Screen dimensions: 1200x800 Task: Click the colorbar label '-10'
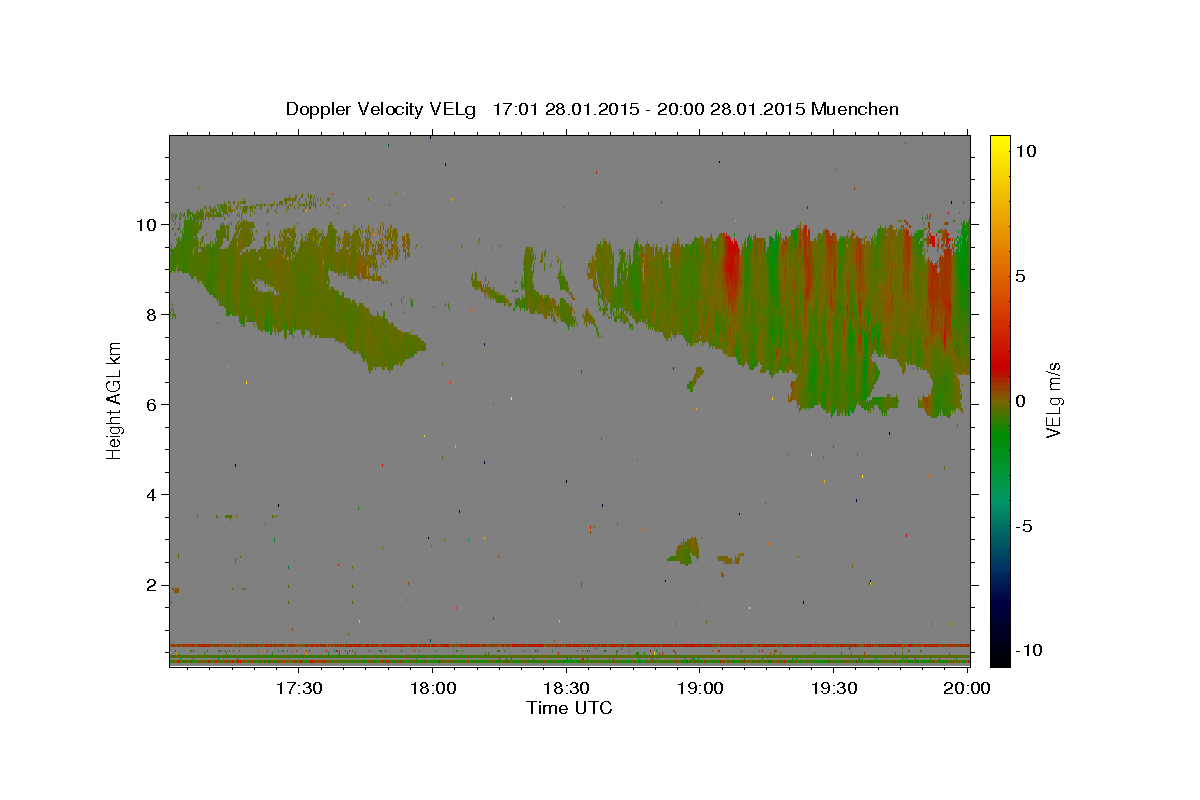1027,650
